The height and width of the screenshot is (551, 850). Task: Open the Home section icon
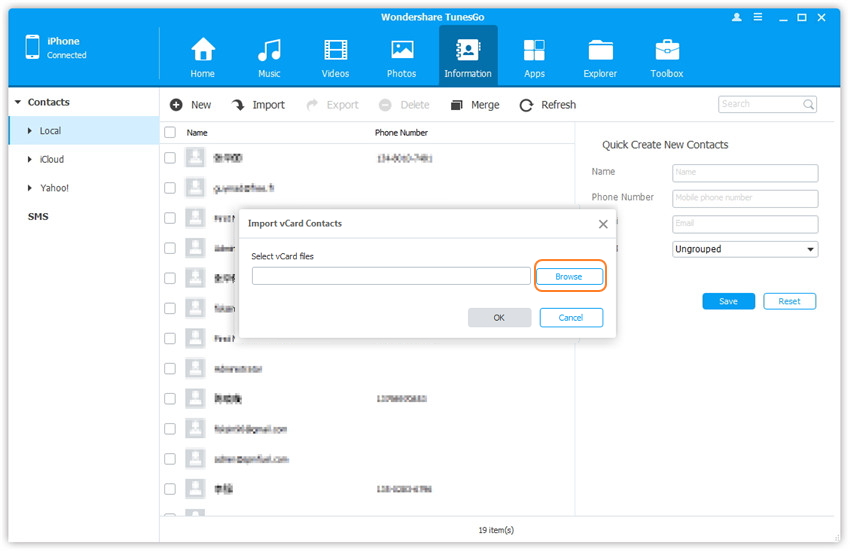coord(203,51)
